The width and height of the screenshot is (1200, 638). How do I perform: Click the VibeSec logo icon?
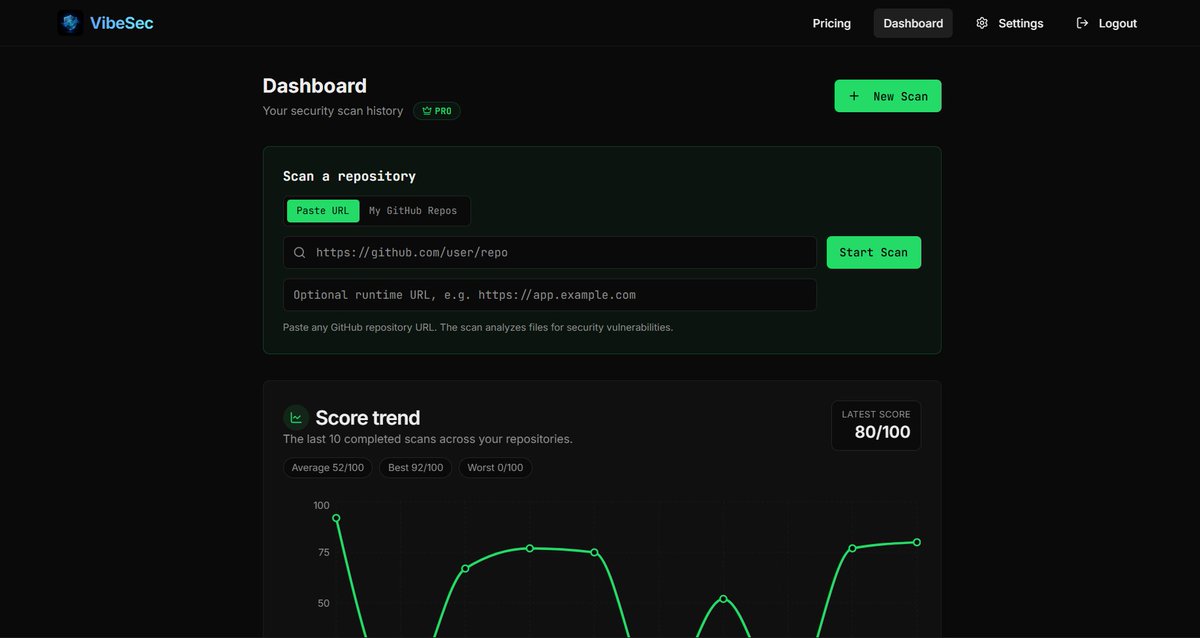point(70,22)
